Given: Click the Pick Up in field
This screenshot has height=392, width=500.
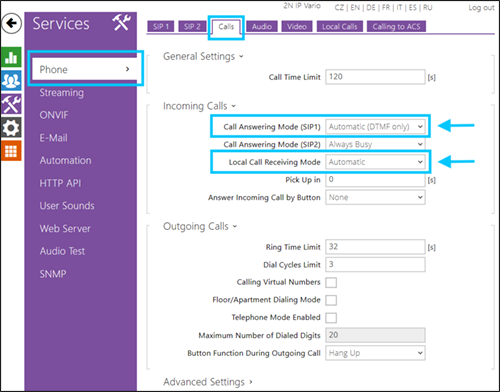Looking at the screenshot, I should pos(375,180).
